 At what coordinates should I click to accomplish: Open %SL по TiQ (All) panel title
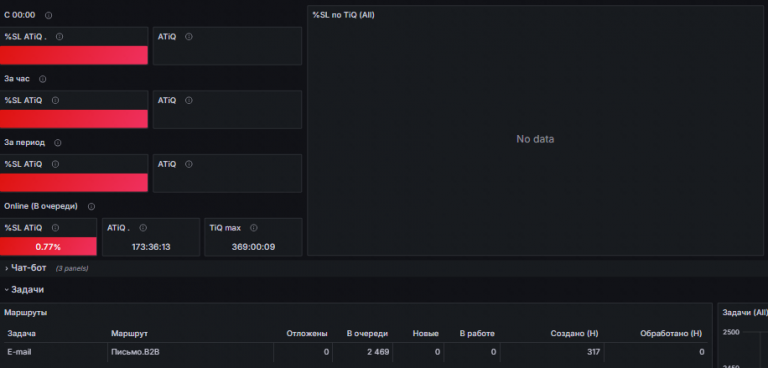point(343,15)
